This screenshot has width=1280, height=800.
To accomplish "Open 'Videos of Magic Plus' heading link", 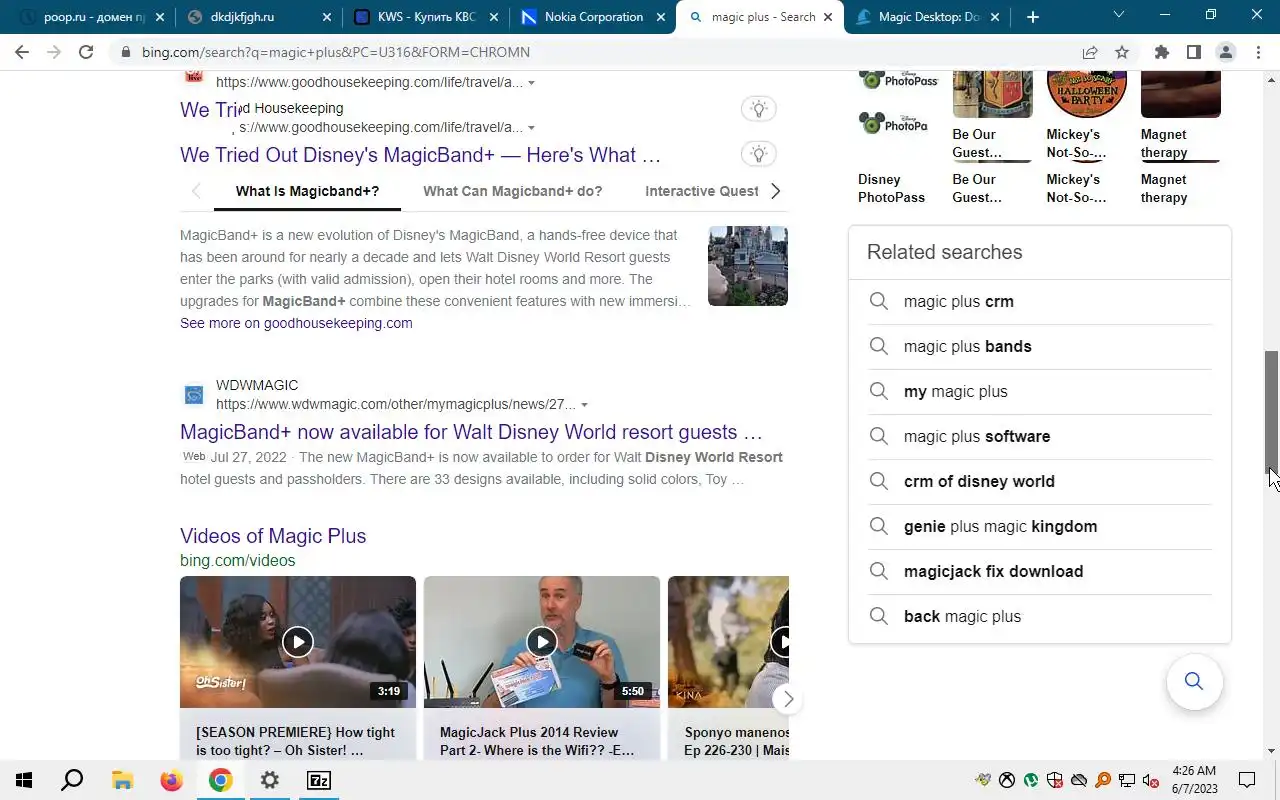I will tap(273, 536).
